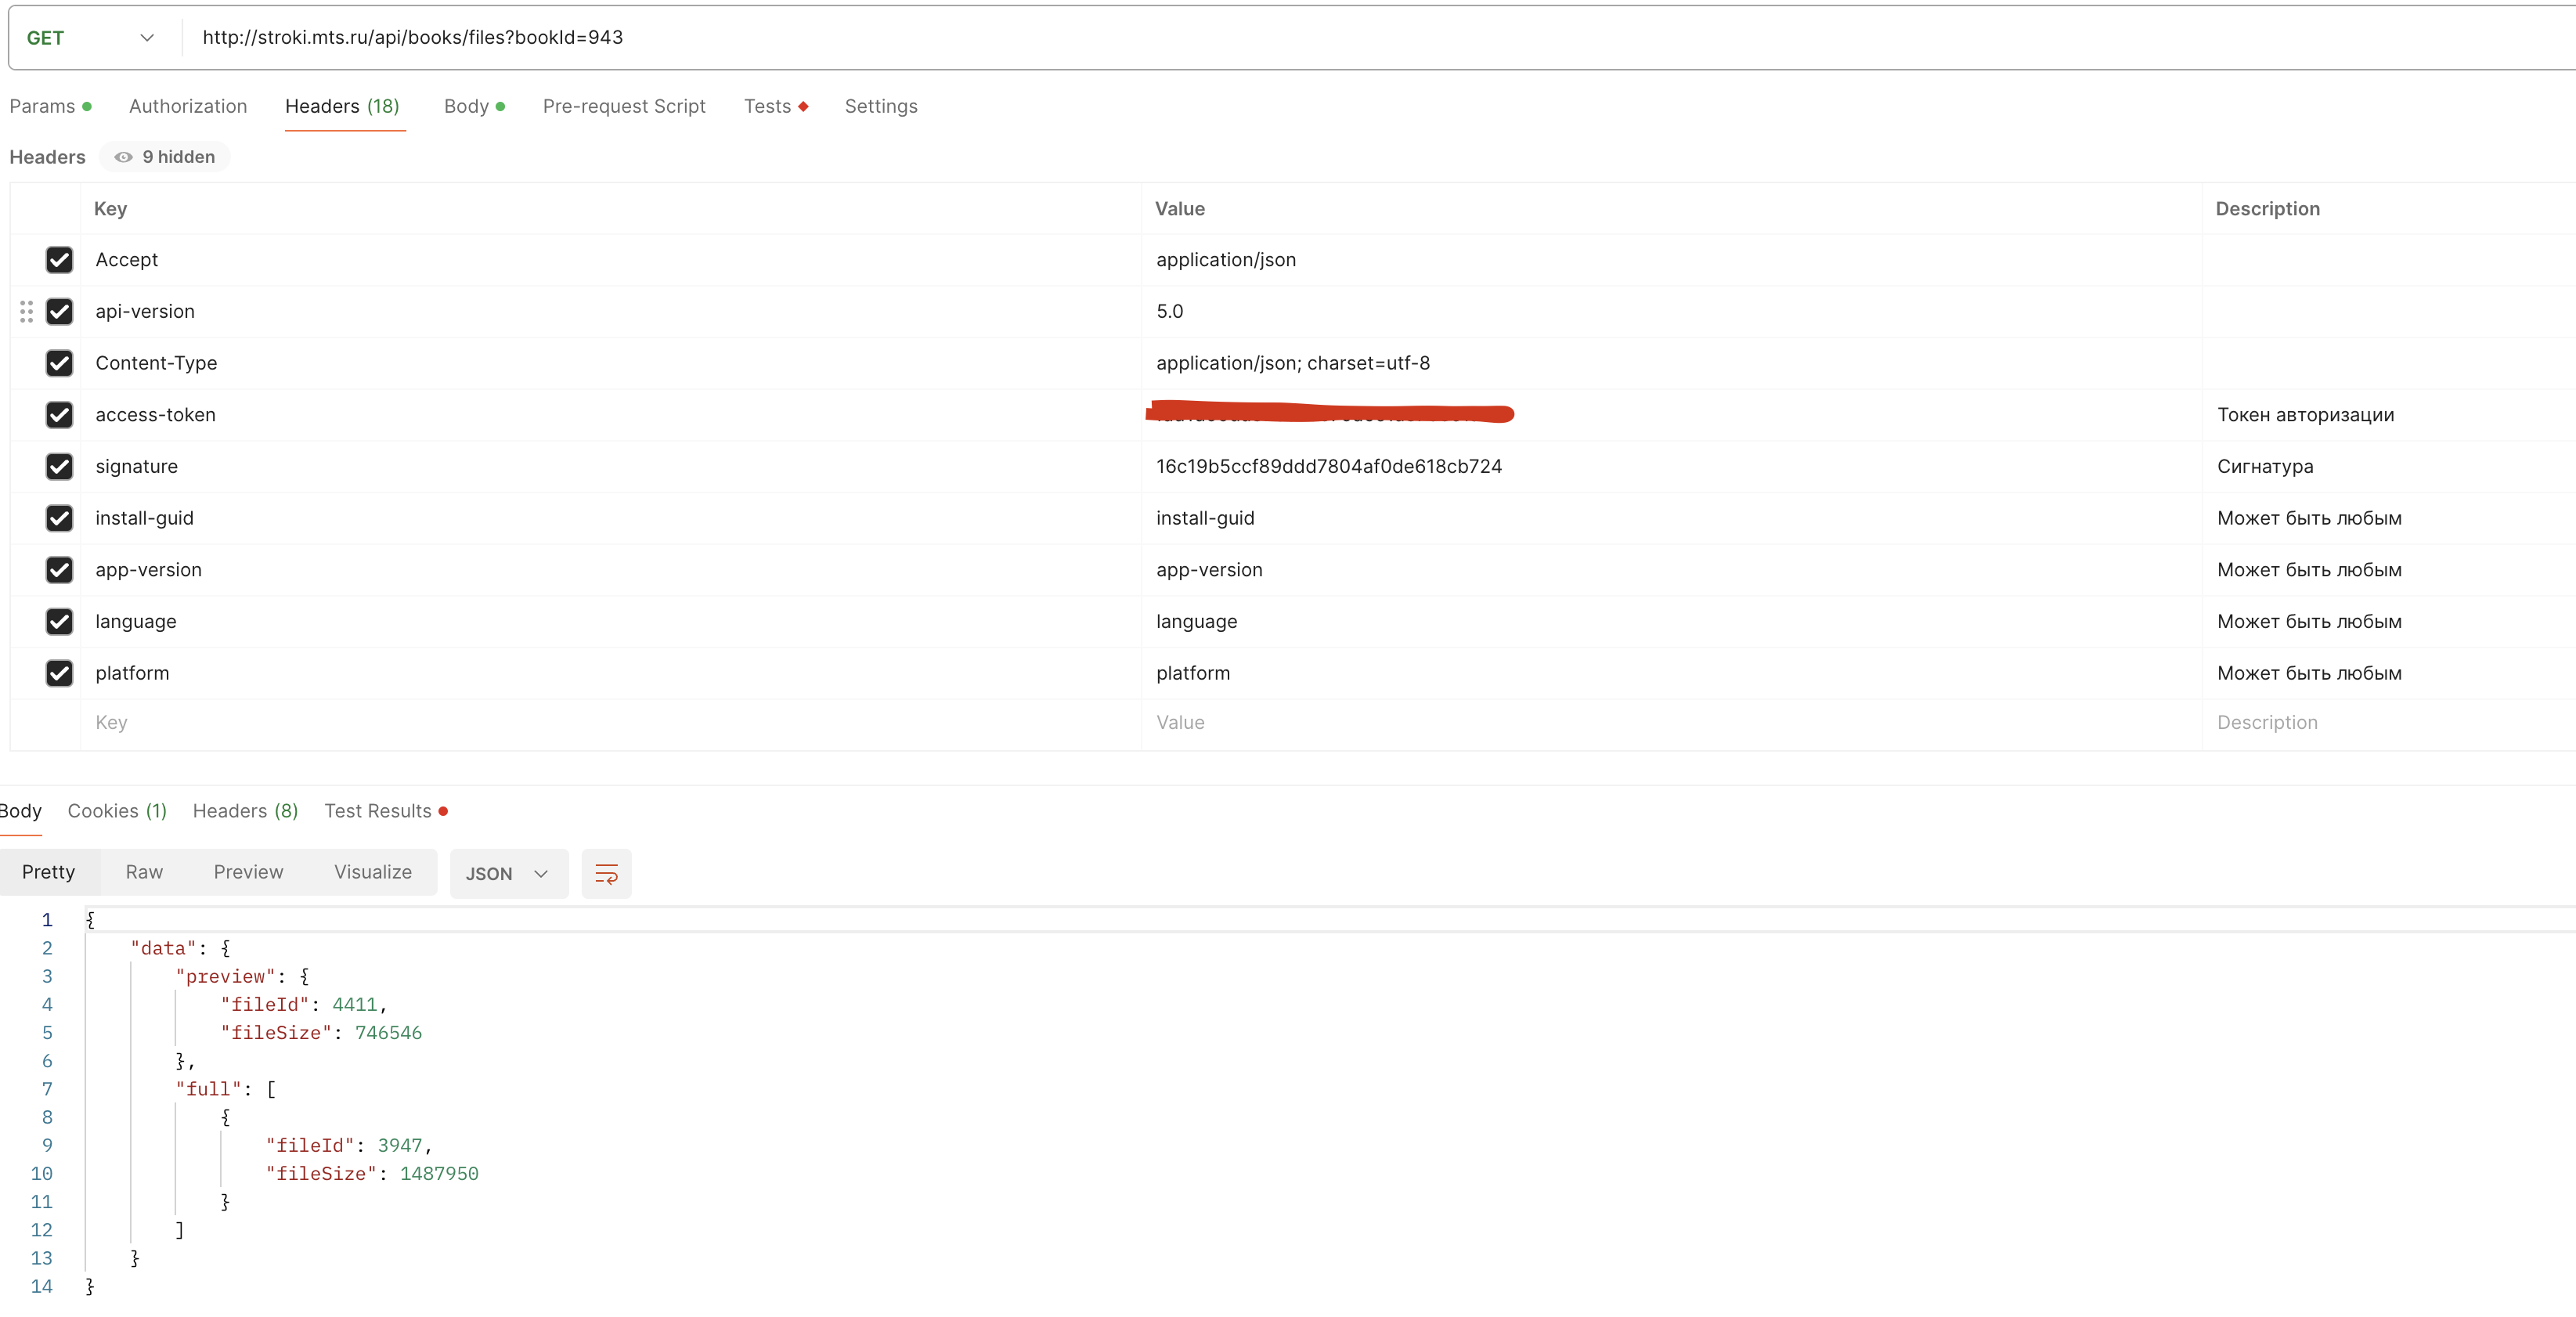Image resolution: width=2576 pixels, height=1317 pixels.
Task: Switch to the Authorization tab
Action: [188, 106]
